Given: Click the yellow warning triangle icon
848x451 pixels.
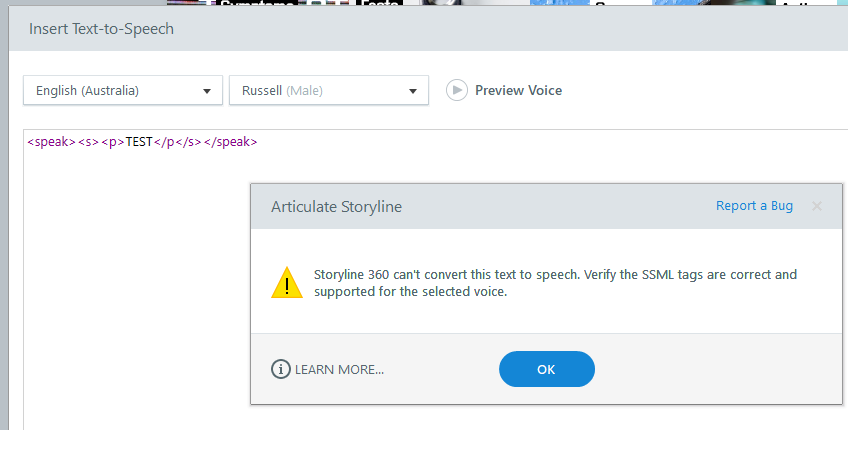Looking at the screenshot, I should 287,283.
